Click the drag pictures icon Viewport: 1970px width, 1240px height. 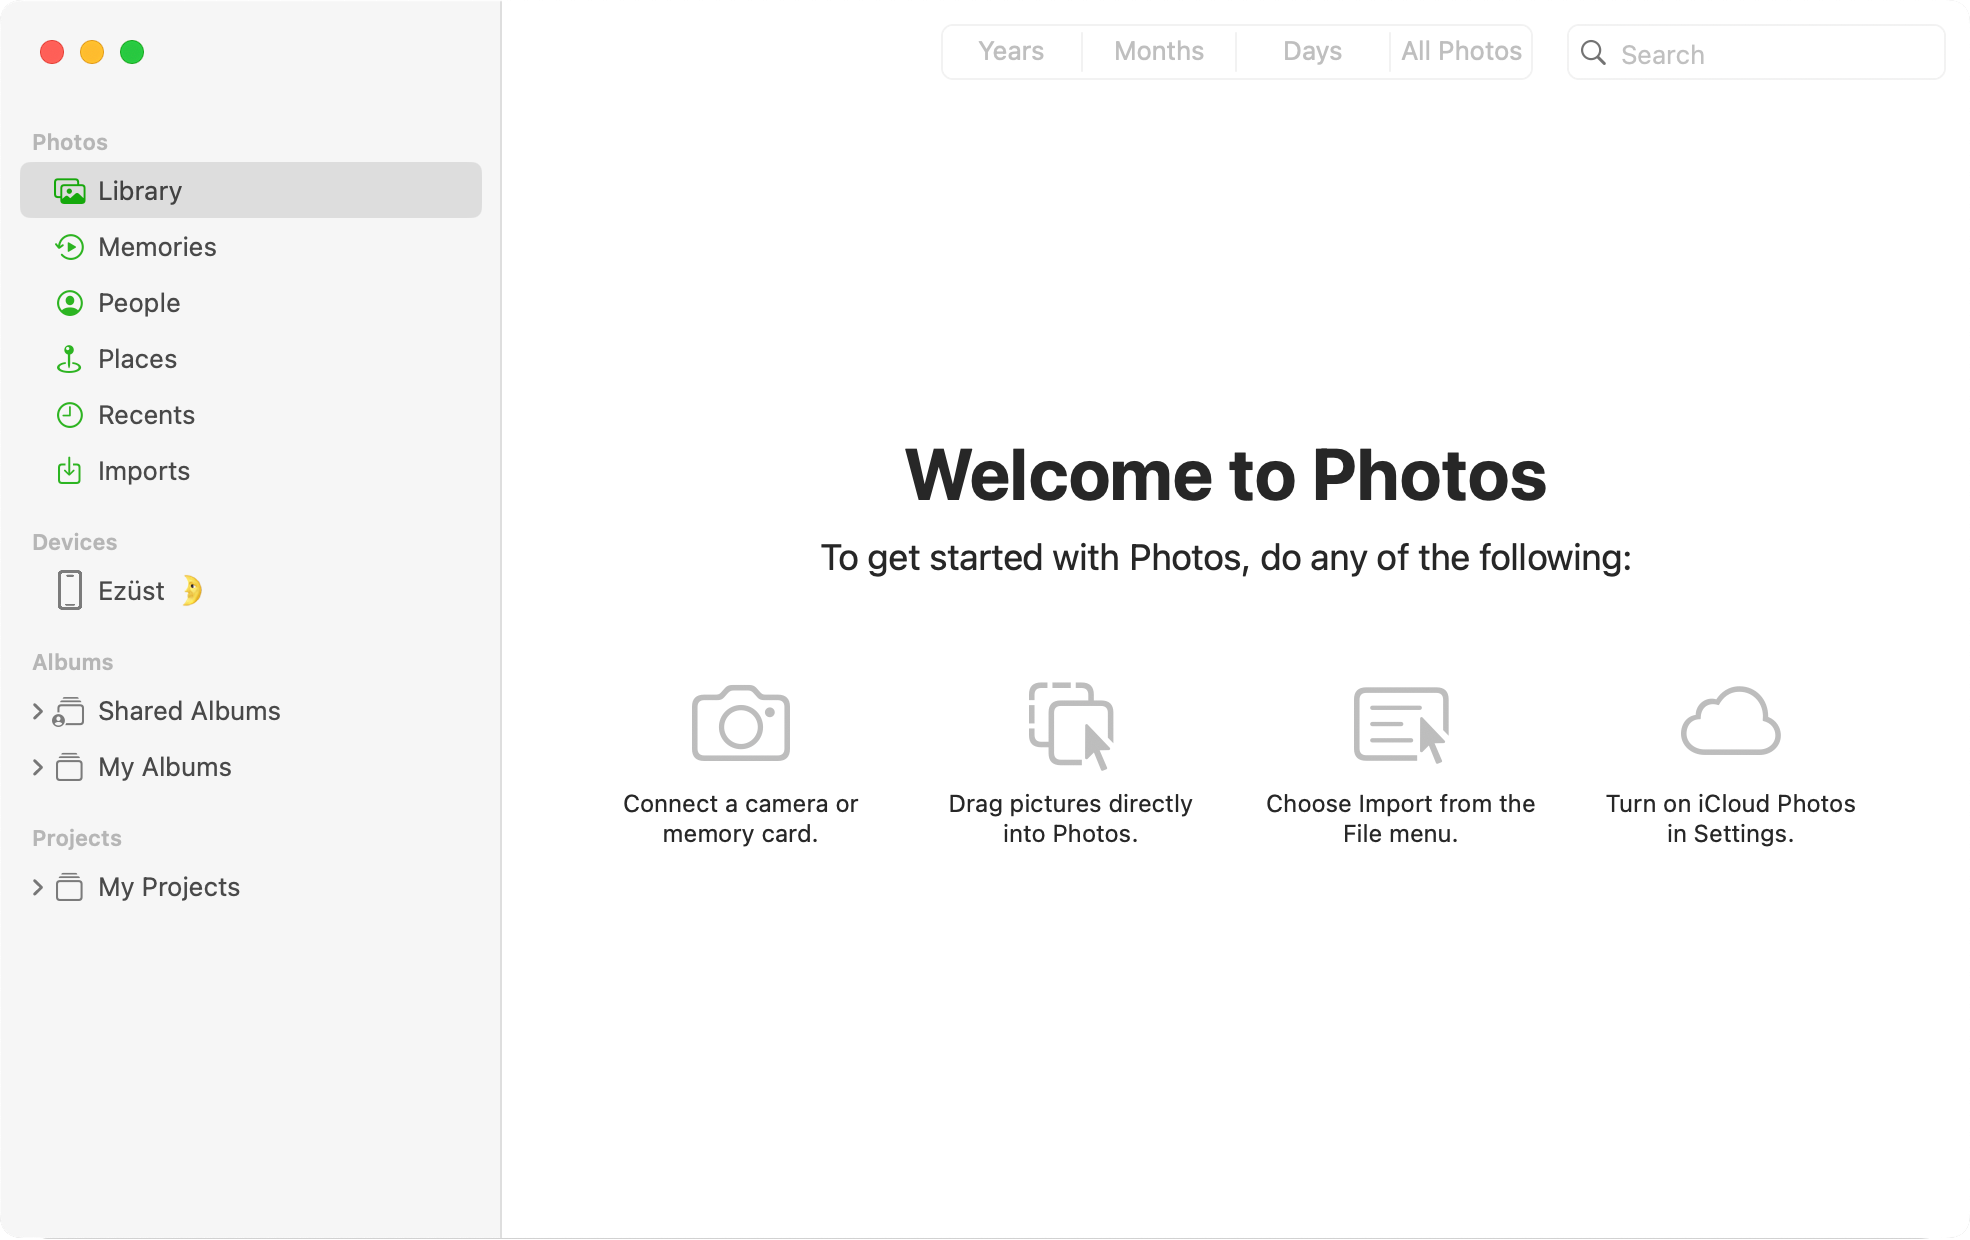tap(1070, 725)
